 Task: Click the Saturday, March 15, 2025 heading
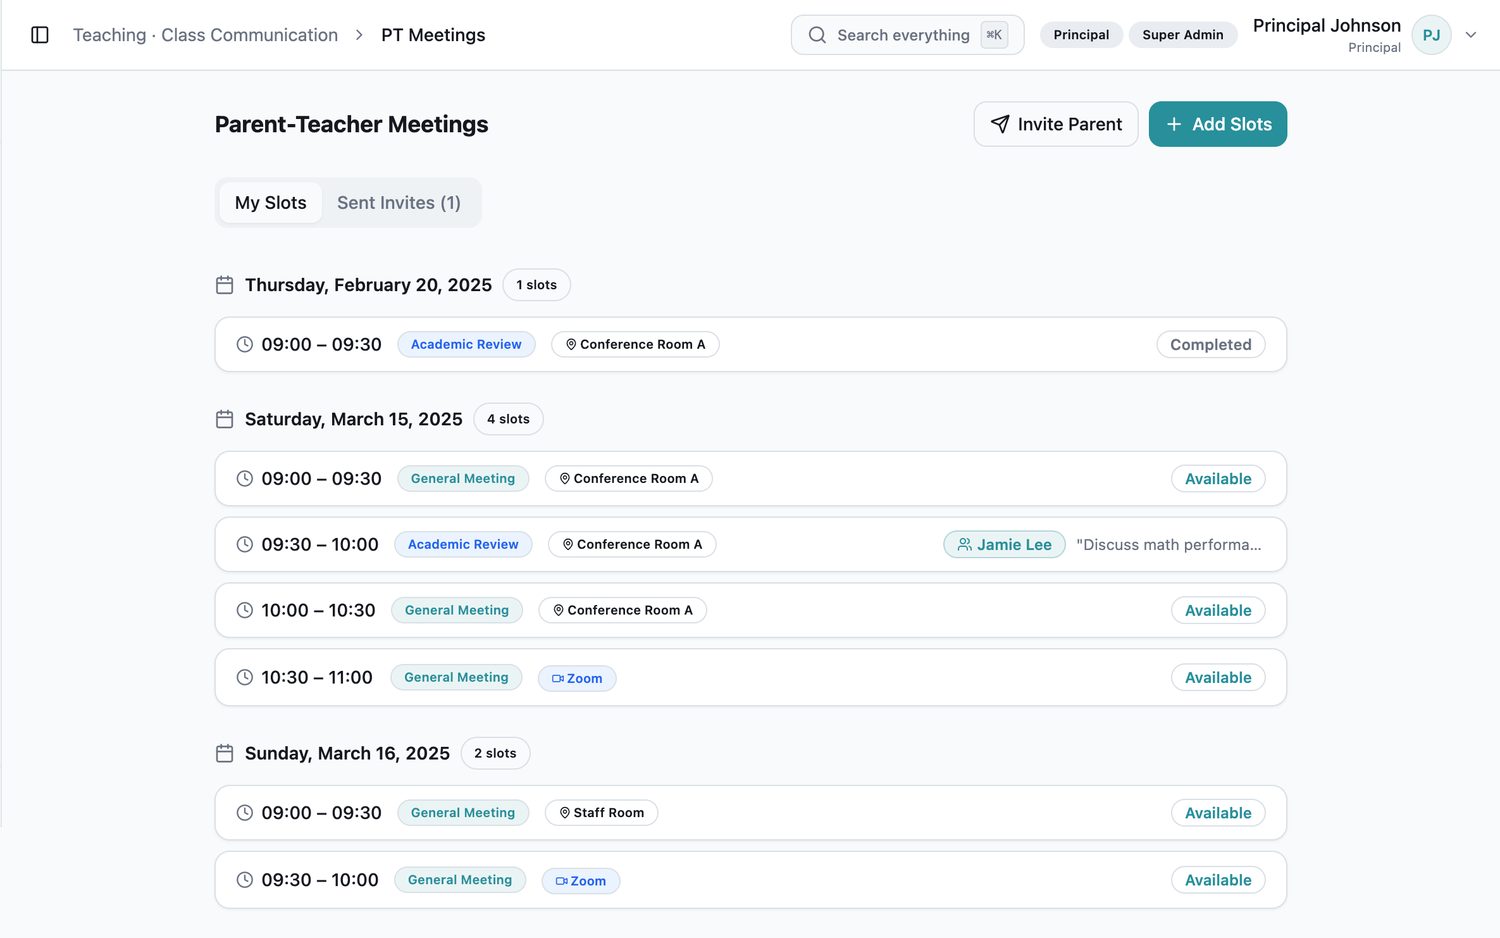[x=354, y=419]
